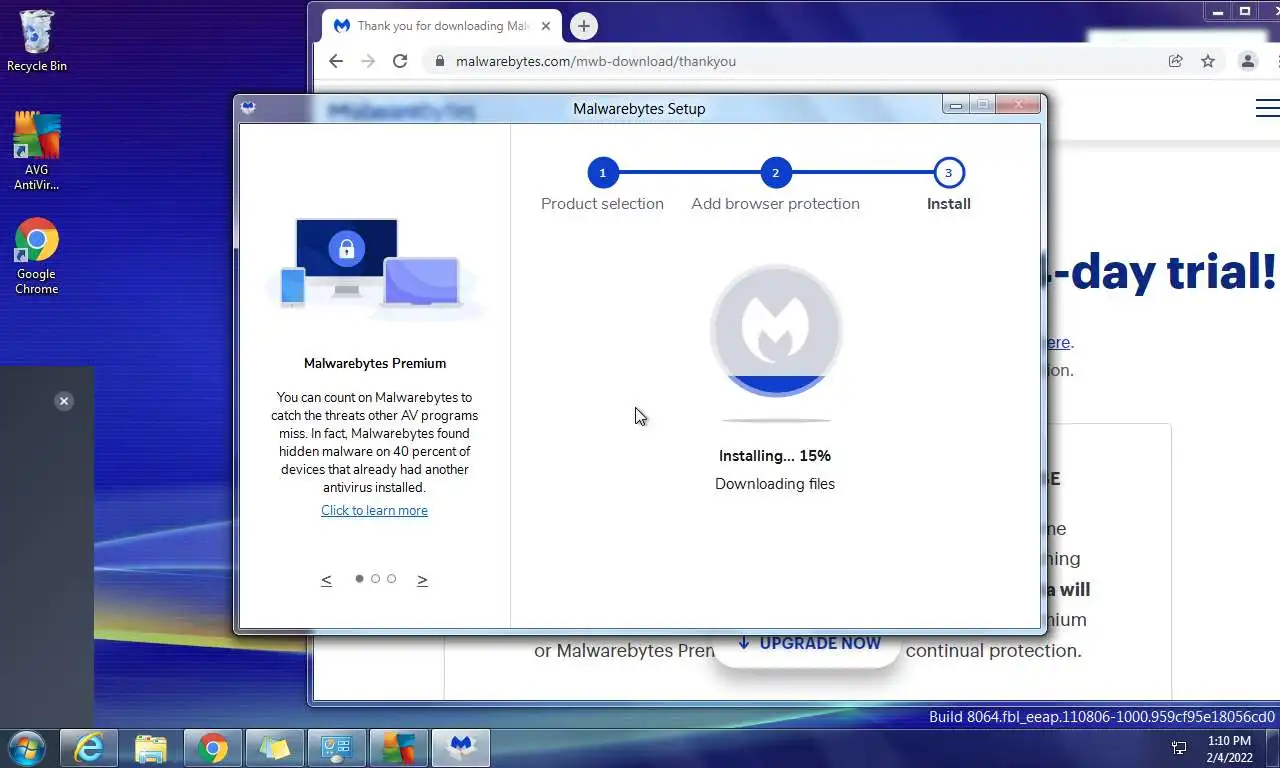Image resolution: width=1280 pixels, height=768 pixels.
Task: Click the UPGRADE NOW button on webpage
Action: (x=808, y=644)
